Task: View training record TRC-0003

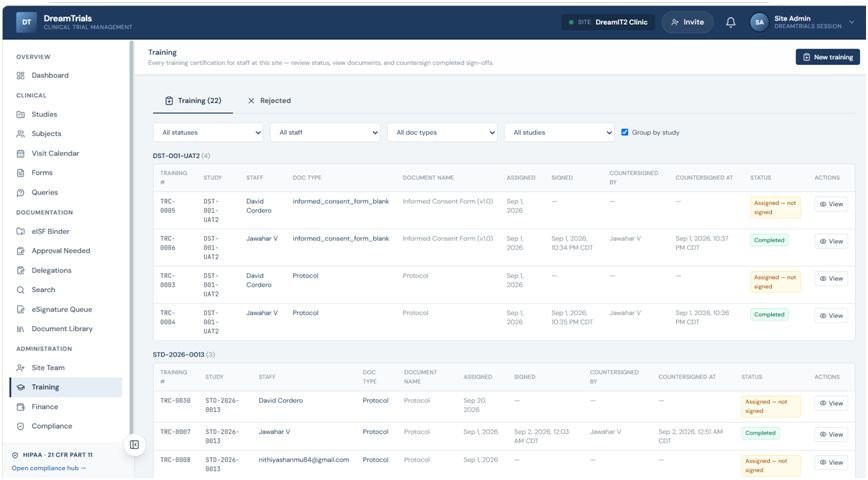Action: 831,278
